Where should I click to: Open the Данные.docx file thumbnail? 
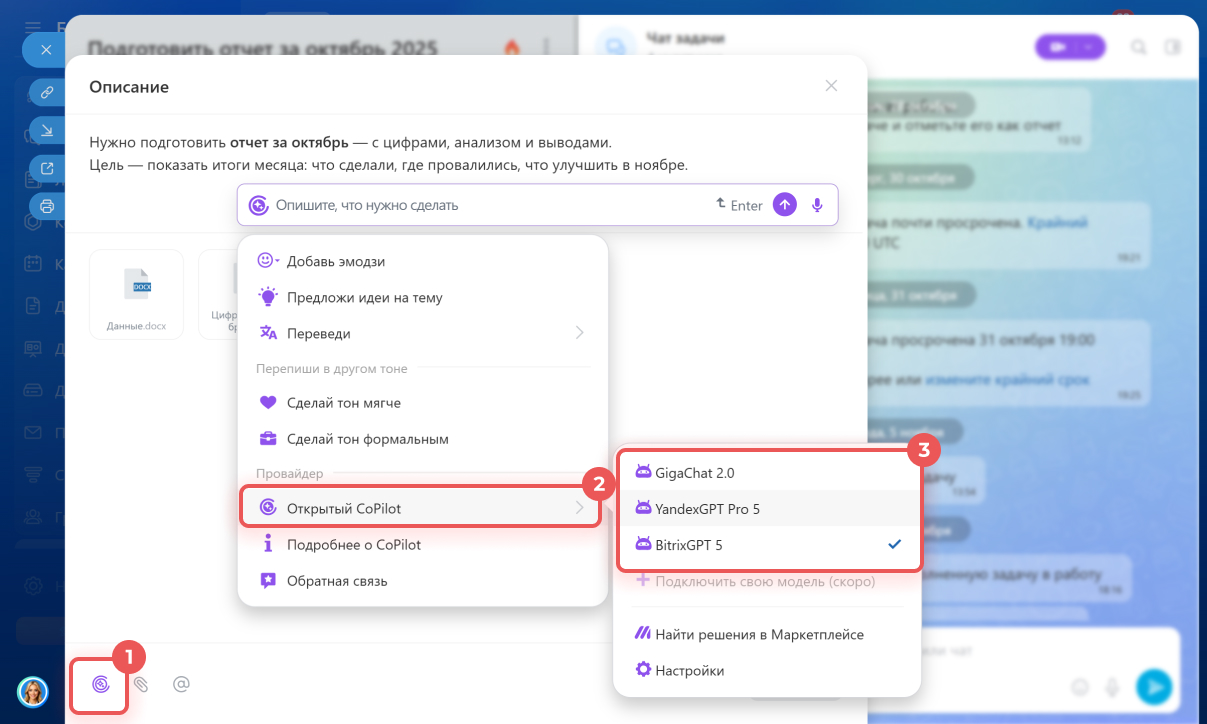pos(136,294)
